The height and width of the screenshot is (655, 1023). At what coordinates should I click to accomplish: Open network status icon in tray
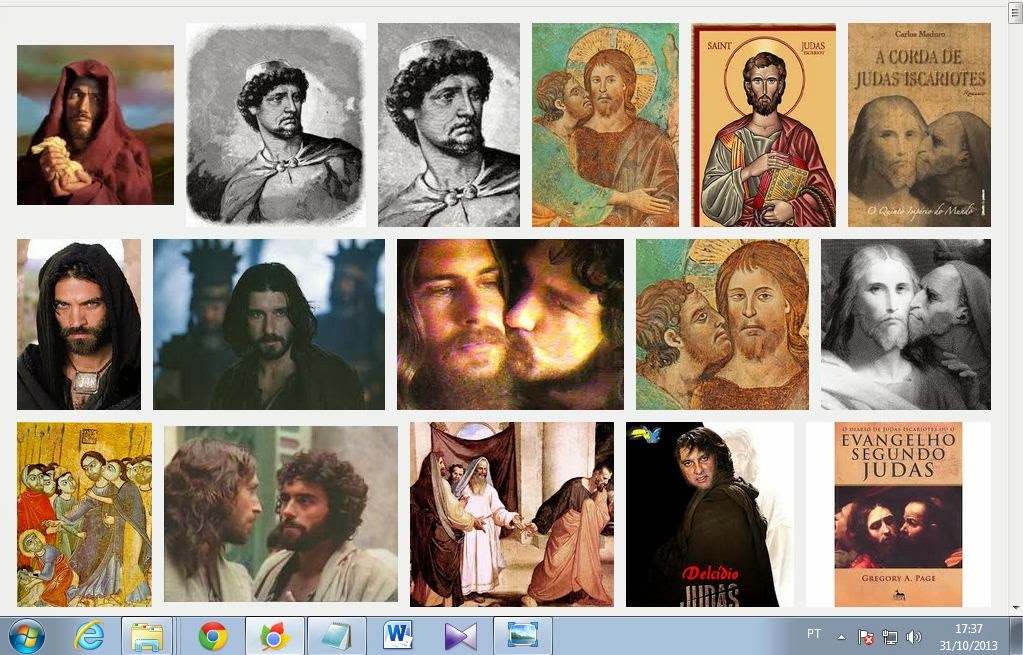click(x=889, y=637)
